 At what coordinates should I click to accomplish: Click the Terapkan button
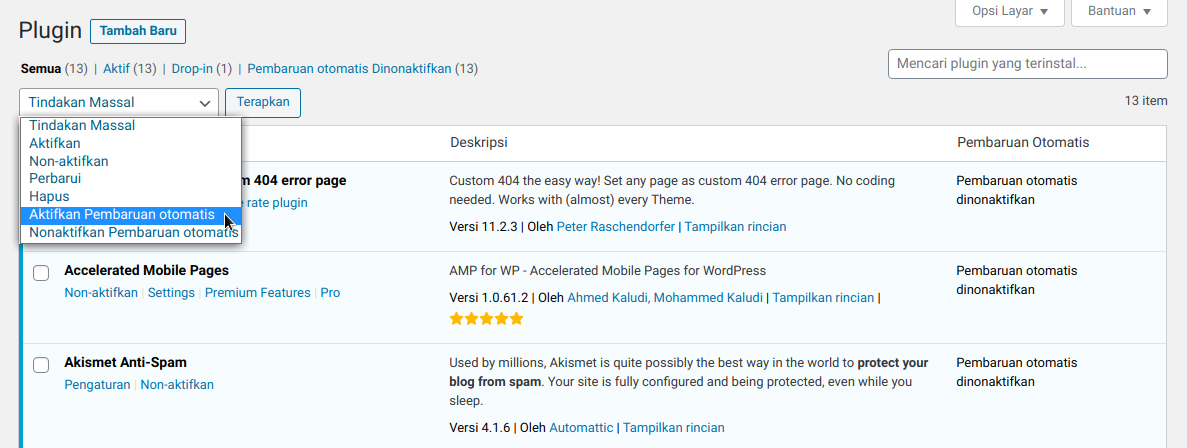click(263, 103)
